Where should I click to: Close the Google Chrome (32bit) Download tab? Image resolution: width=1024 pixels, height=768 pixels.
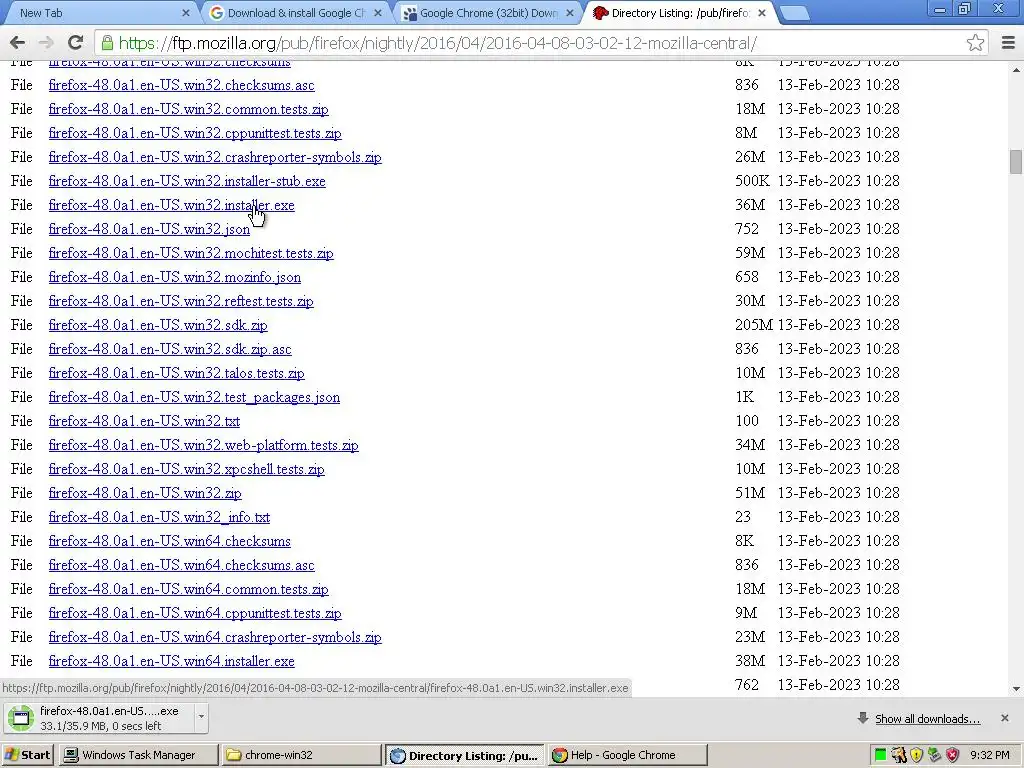(569, 12)
